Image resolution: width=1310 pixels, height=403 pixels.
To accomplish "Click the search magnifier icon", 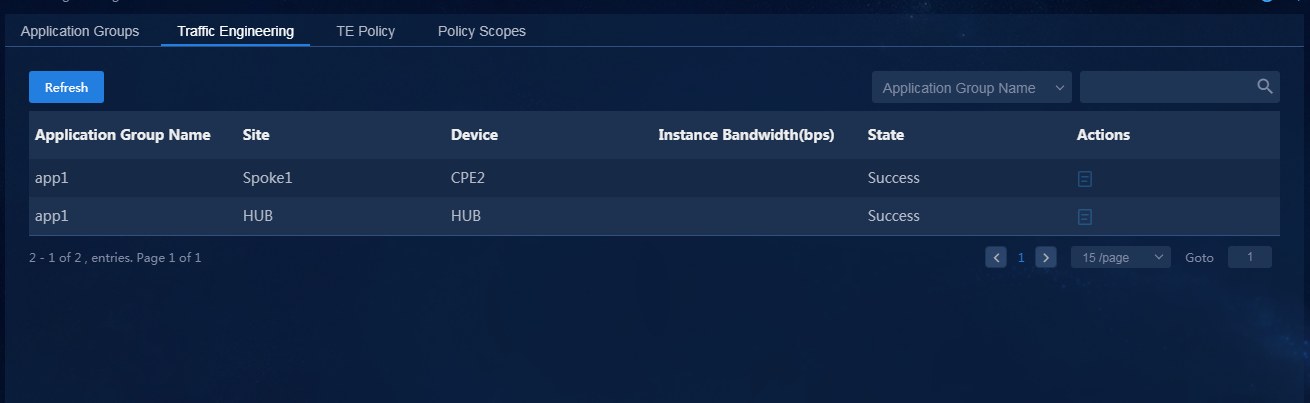I will [x=1265, y=86].
